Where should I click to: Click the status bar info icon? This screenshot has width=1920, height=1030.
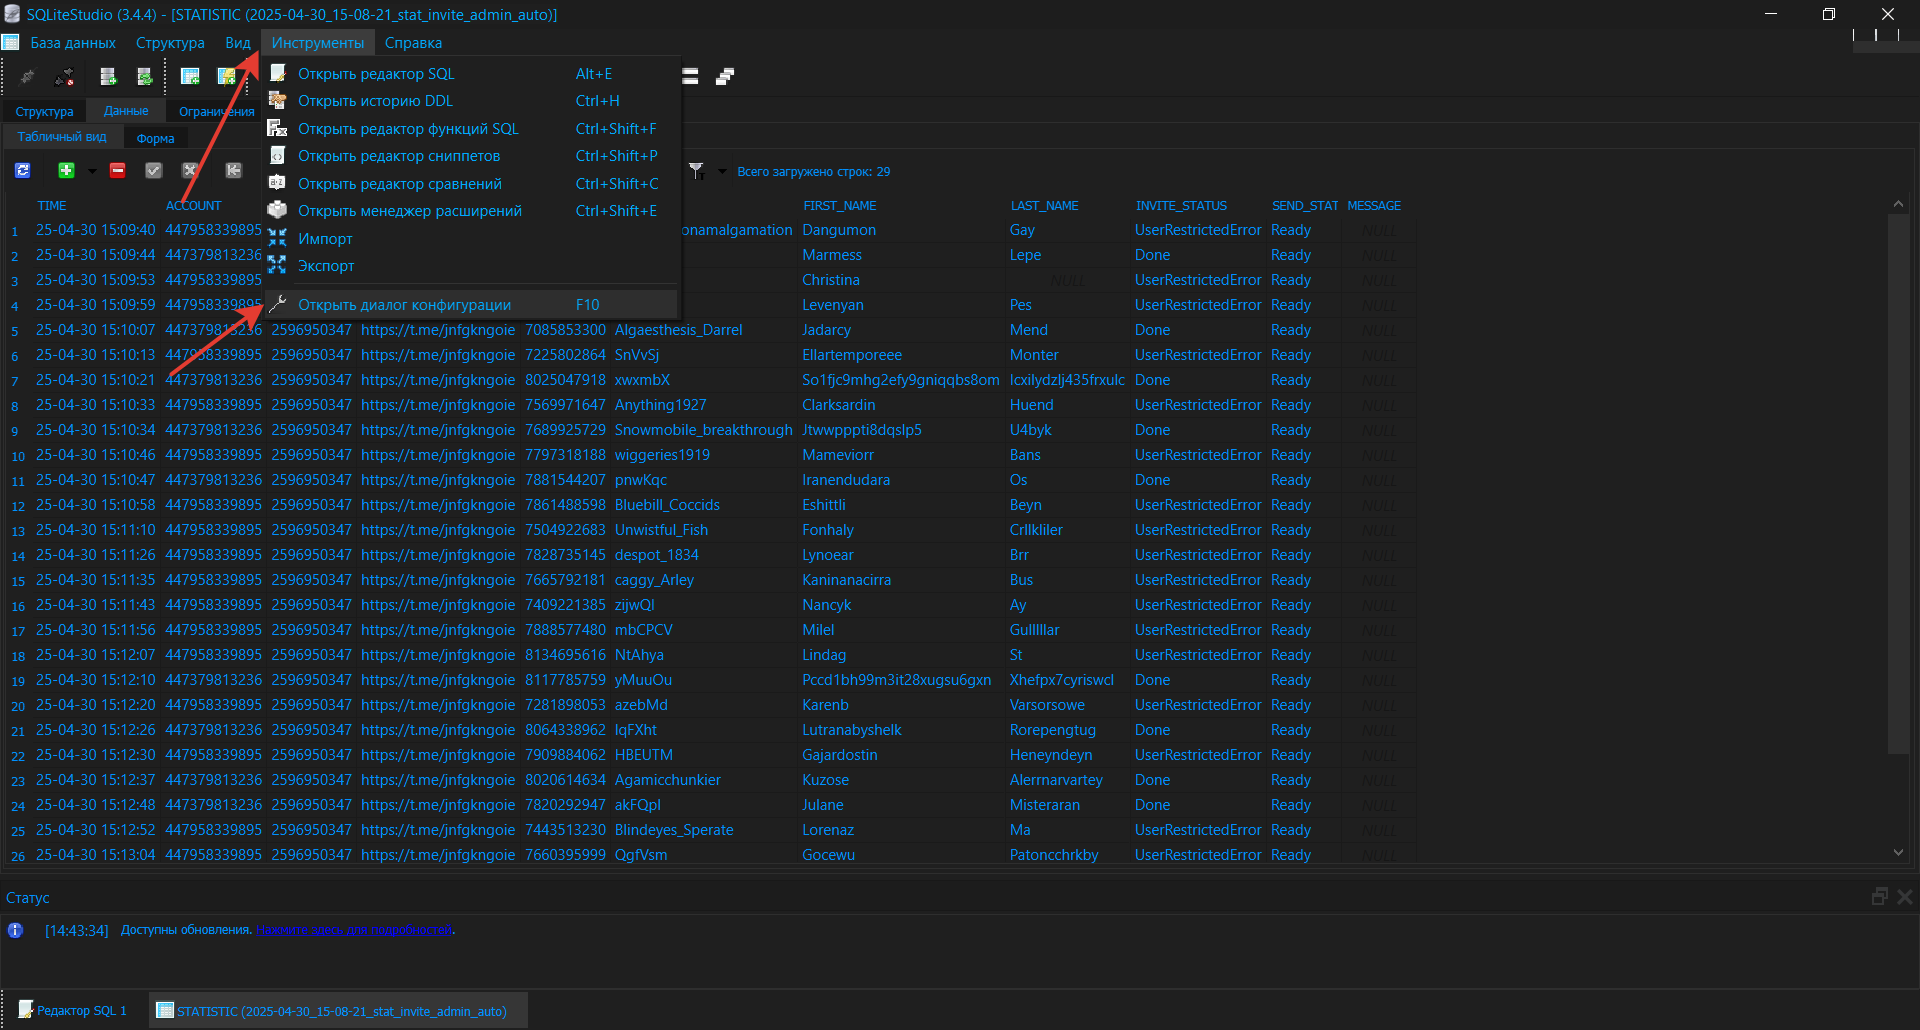[x=15, y=930]
